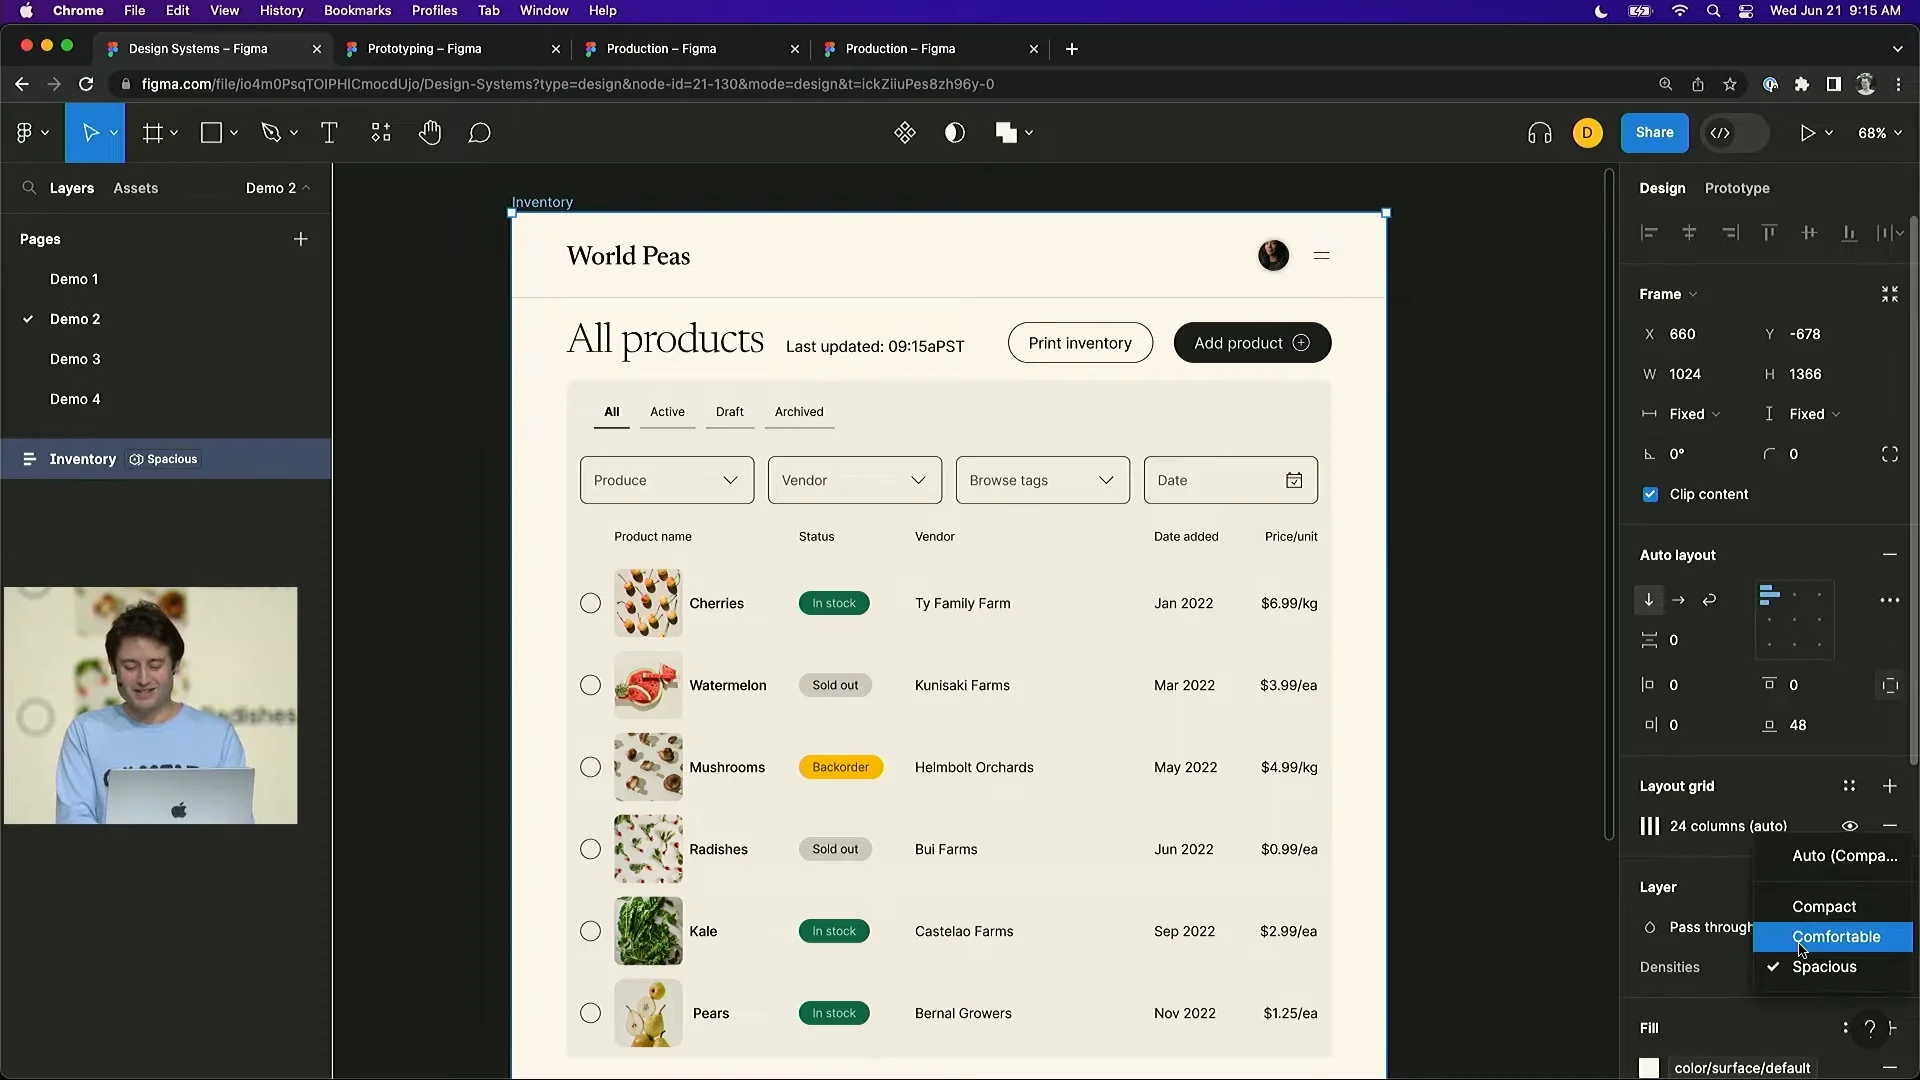The image size is (1920, 1080).
Task: Select the Watermelon row radio button
Action: click(590, 685)
